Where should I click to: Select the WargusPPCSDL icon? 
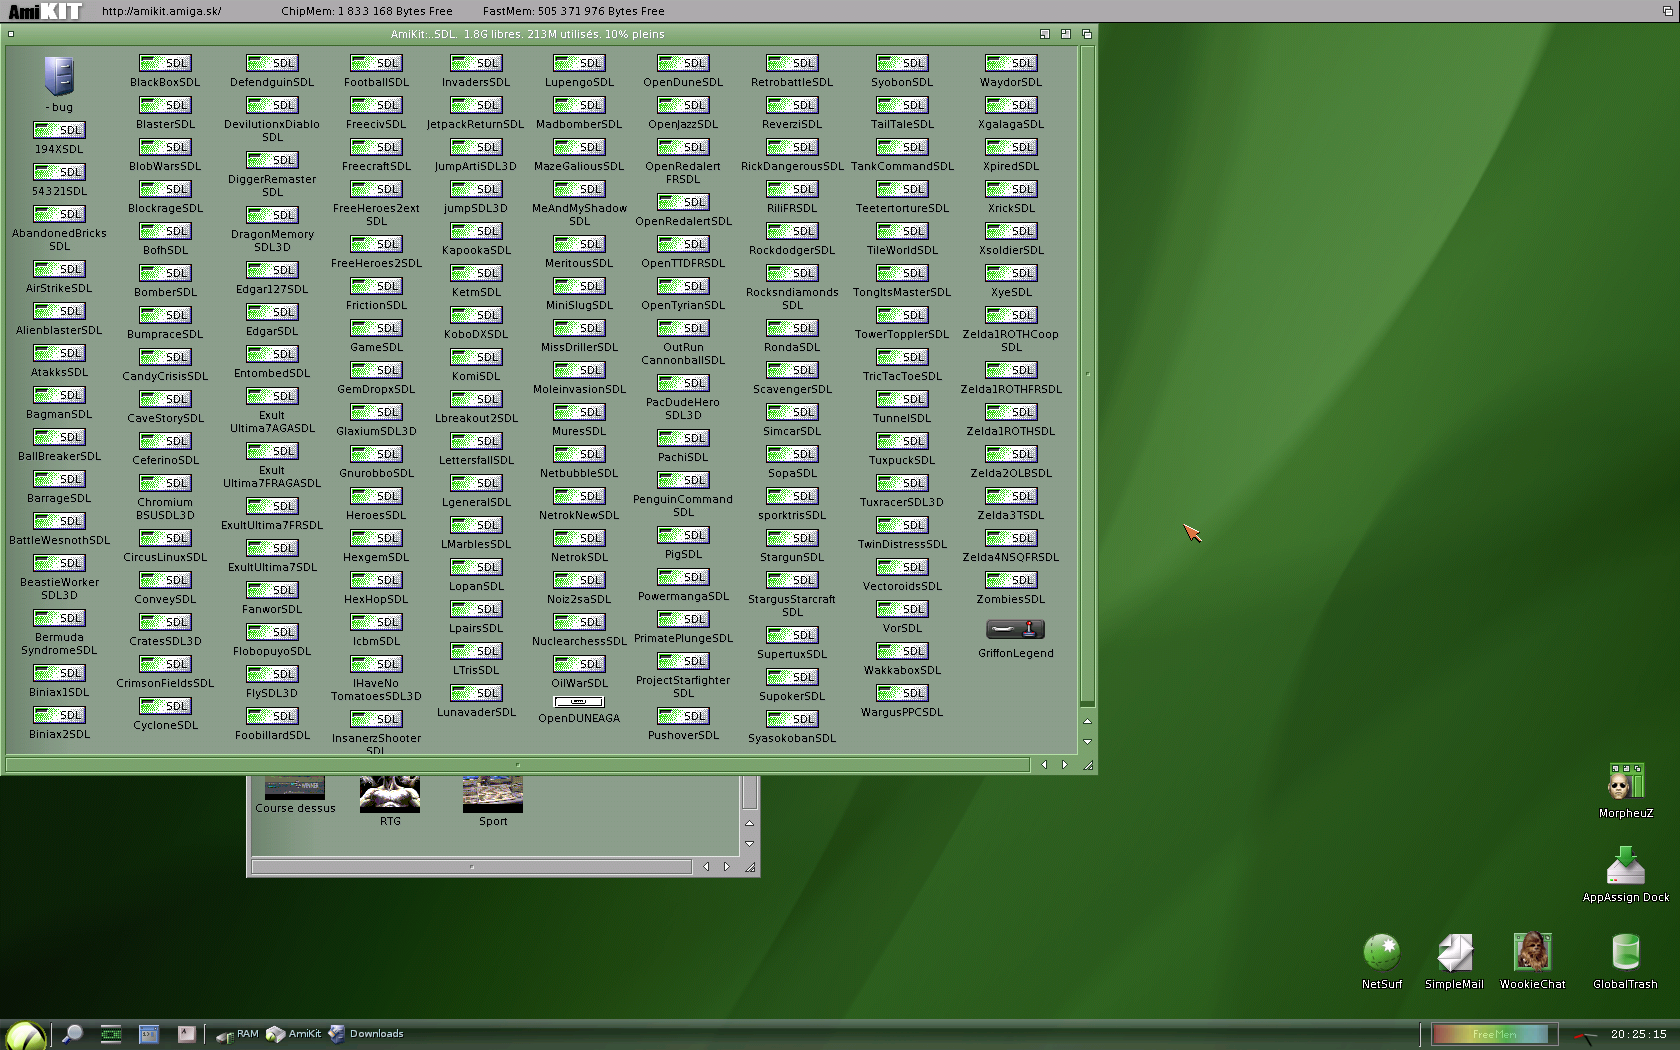tap(902, 693)
